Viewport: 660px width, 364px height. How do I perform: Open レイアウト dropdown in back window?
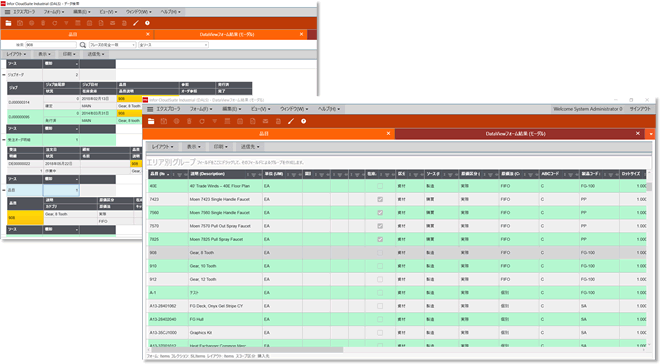16,54
